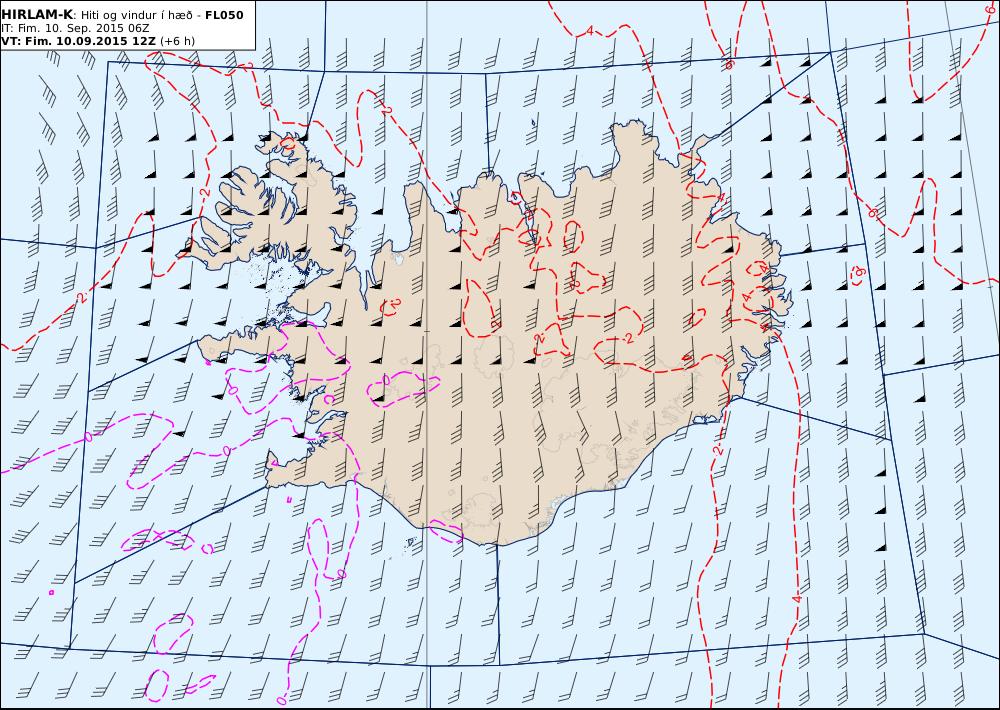1000x710 pixels.
Task: Click the 'Hiti og vindur í hæð' title text
Action: pos(136,15)
